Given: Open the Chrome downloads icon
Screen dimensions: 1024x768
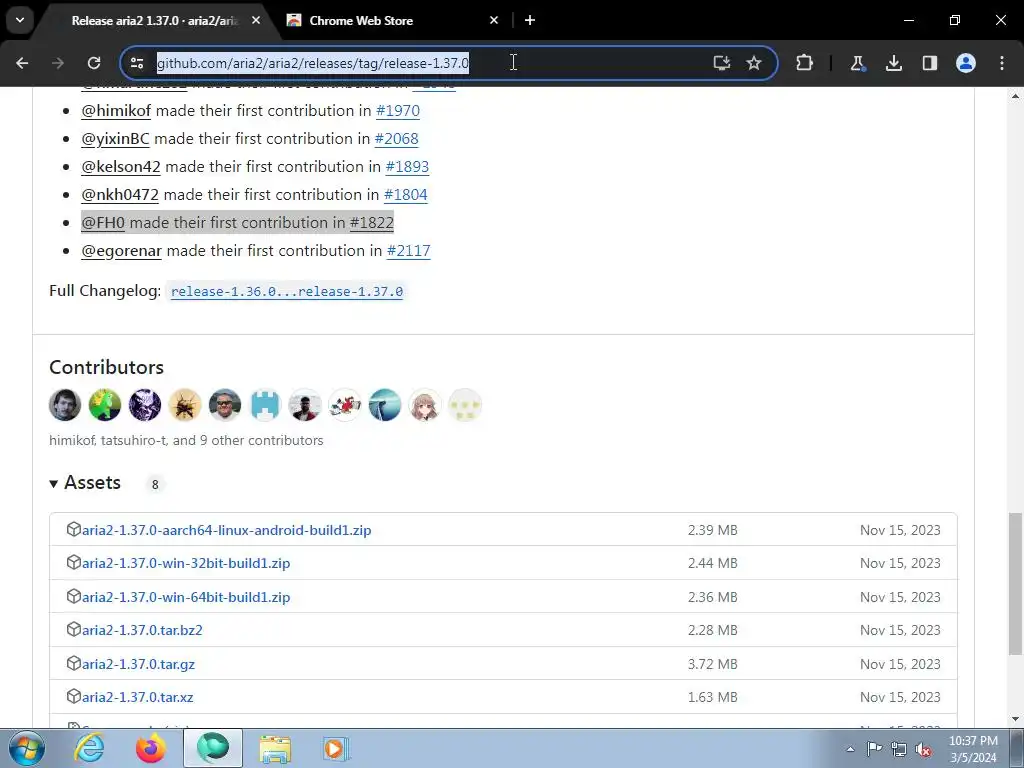Looking at the screenshot, I should (893, 63).
